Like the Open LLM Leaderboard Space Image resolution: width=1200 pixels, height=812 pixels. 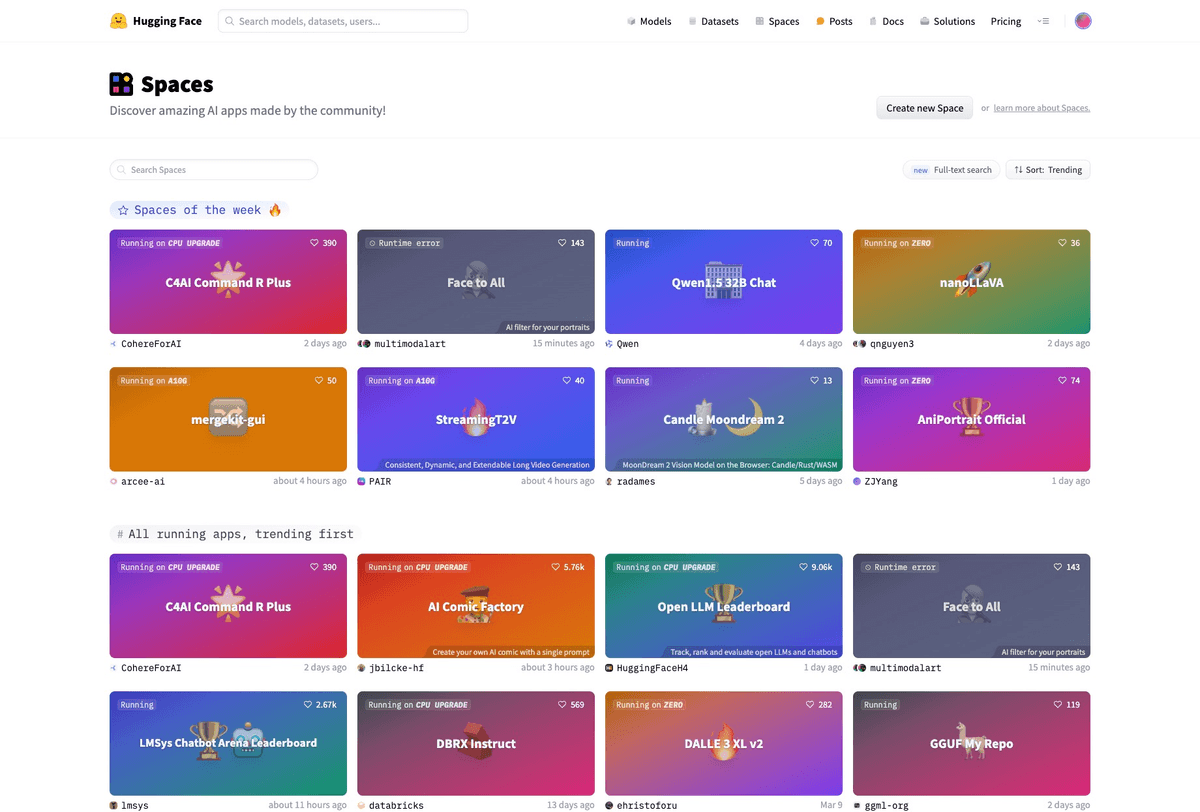(x=803, y=567)
